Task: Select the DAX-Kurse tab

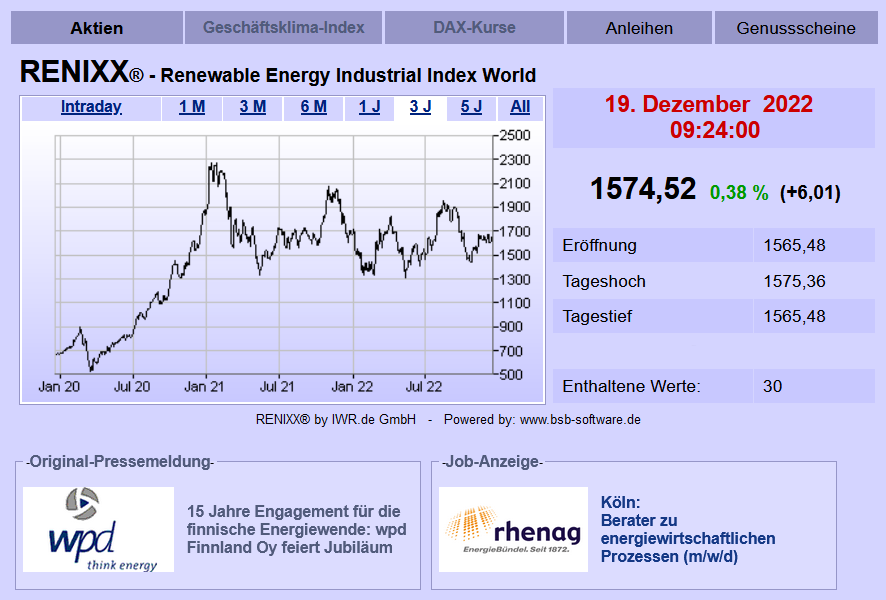Action: (x=474, y=28)
